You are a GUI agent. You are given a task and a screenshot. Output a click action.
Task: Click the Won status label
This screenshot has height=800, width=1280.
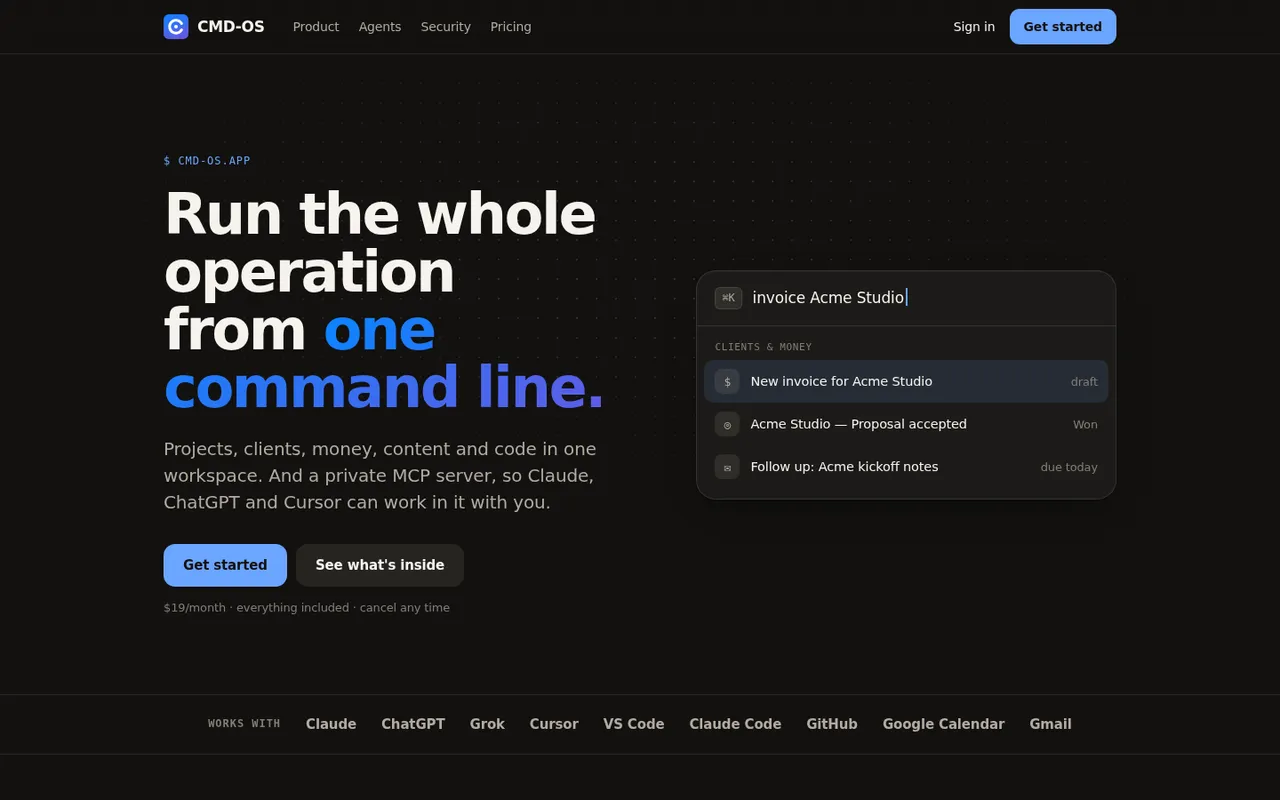1085,425
